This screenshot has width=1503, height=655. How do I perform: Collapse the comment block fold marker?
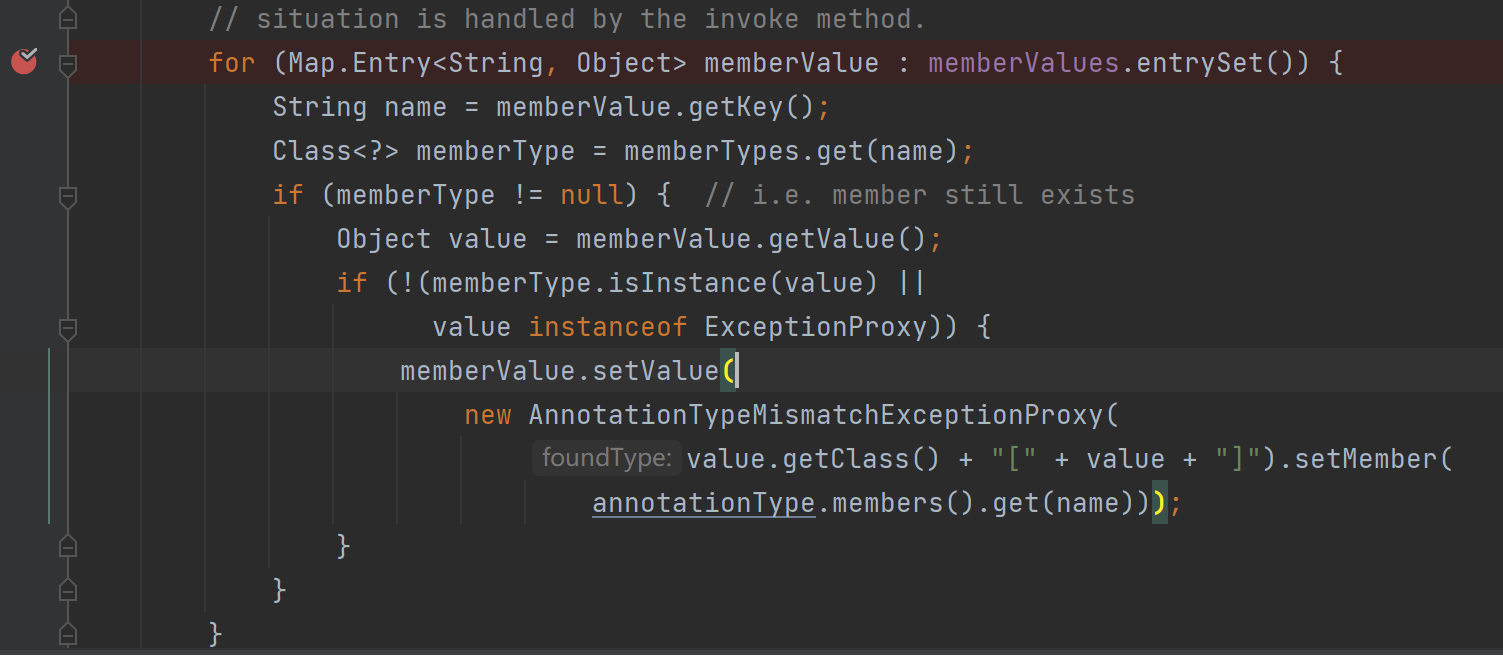point(68,18)
